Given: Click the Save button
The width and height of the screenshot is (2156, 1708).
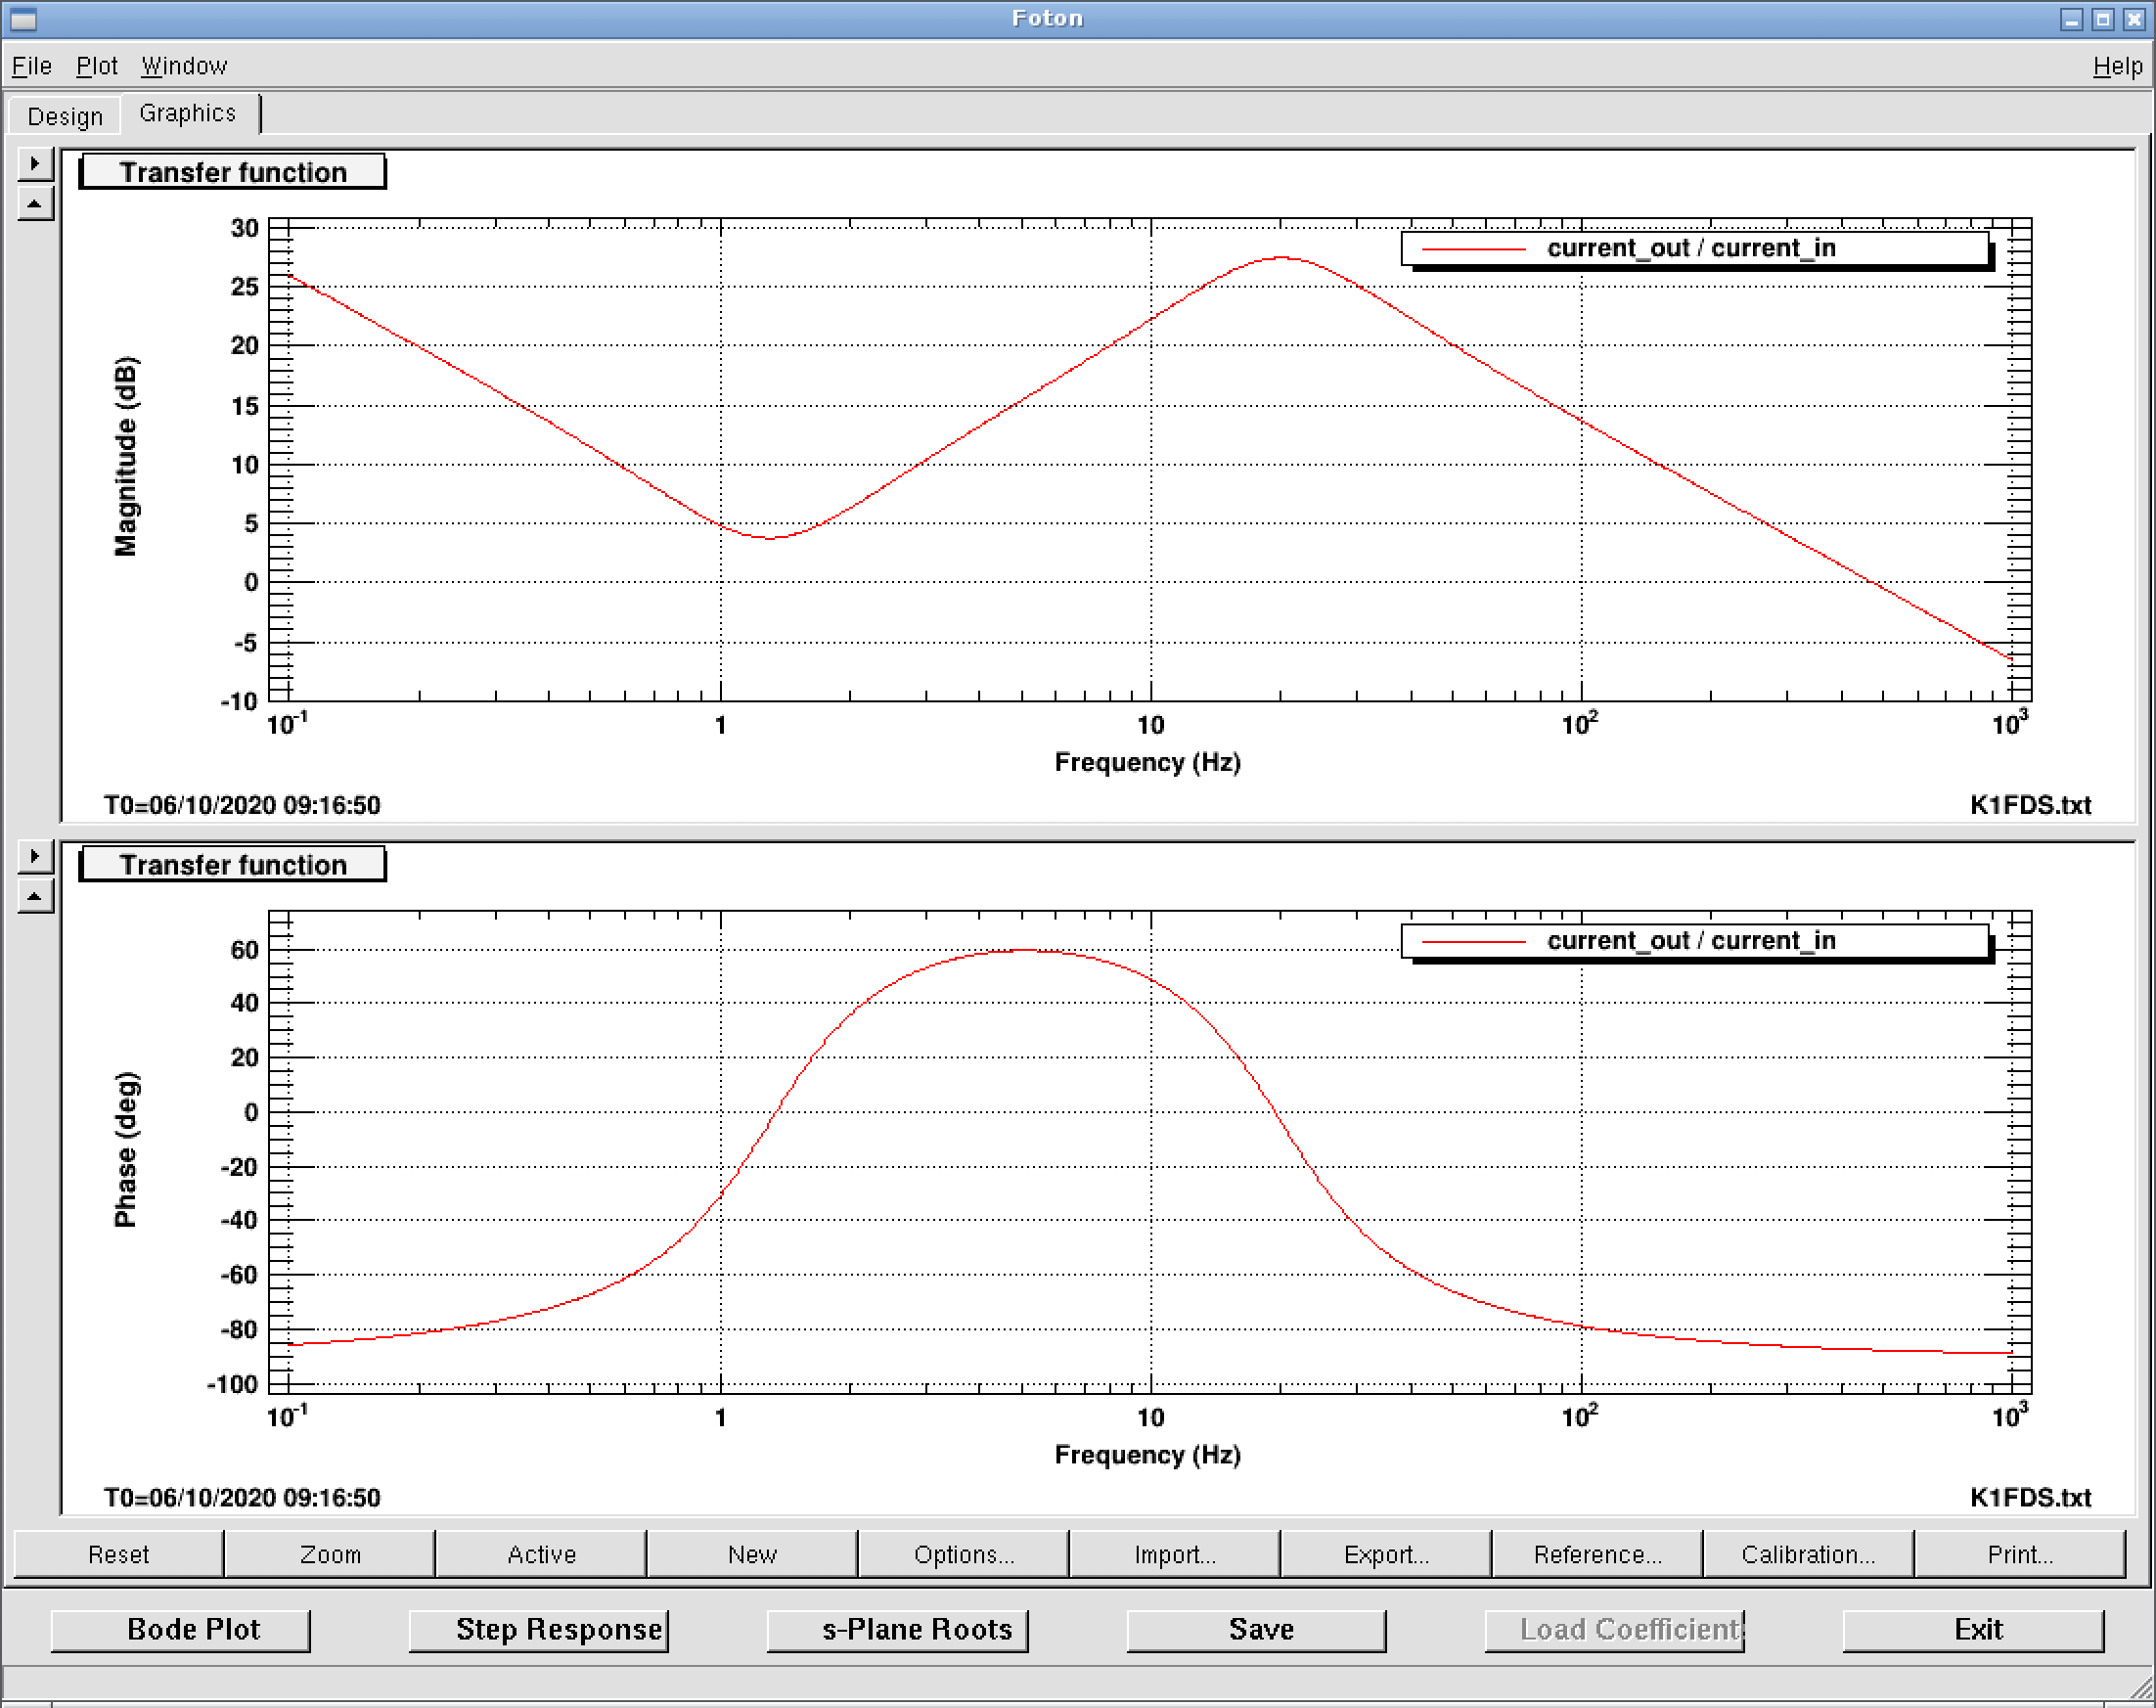Looking at the screenshot, I should [x=1257, y=1630].
